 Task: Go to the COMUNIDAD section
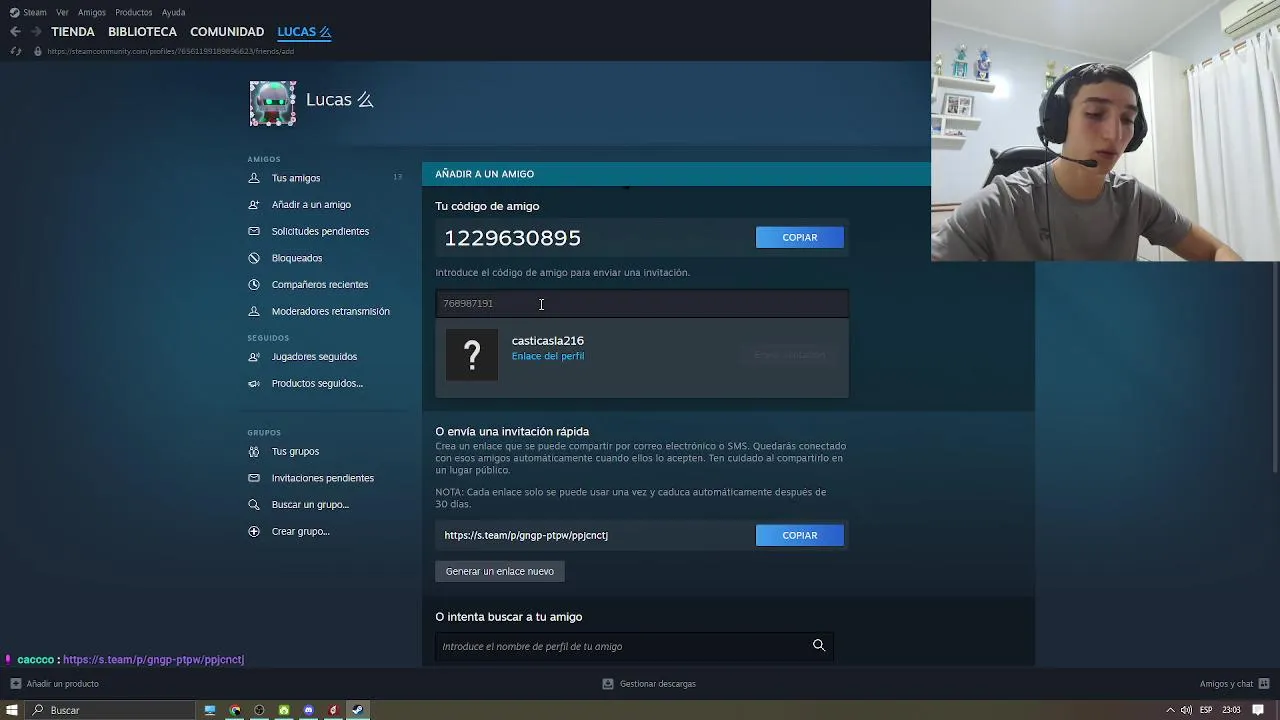pos(227,32)
